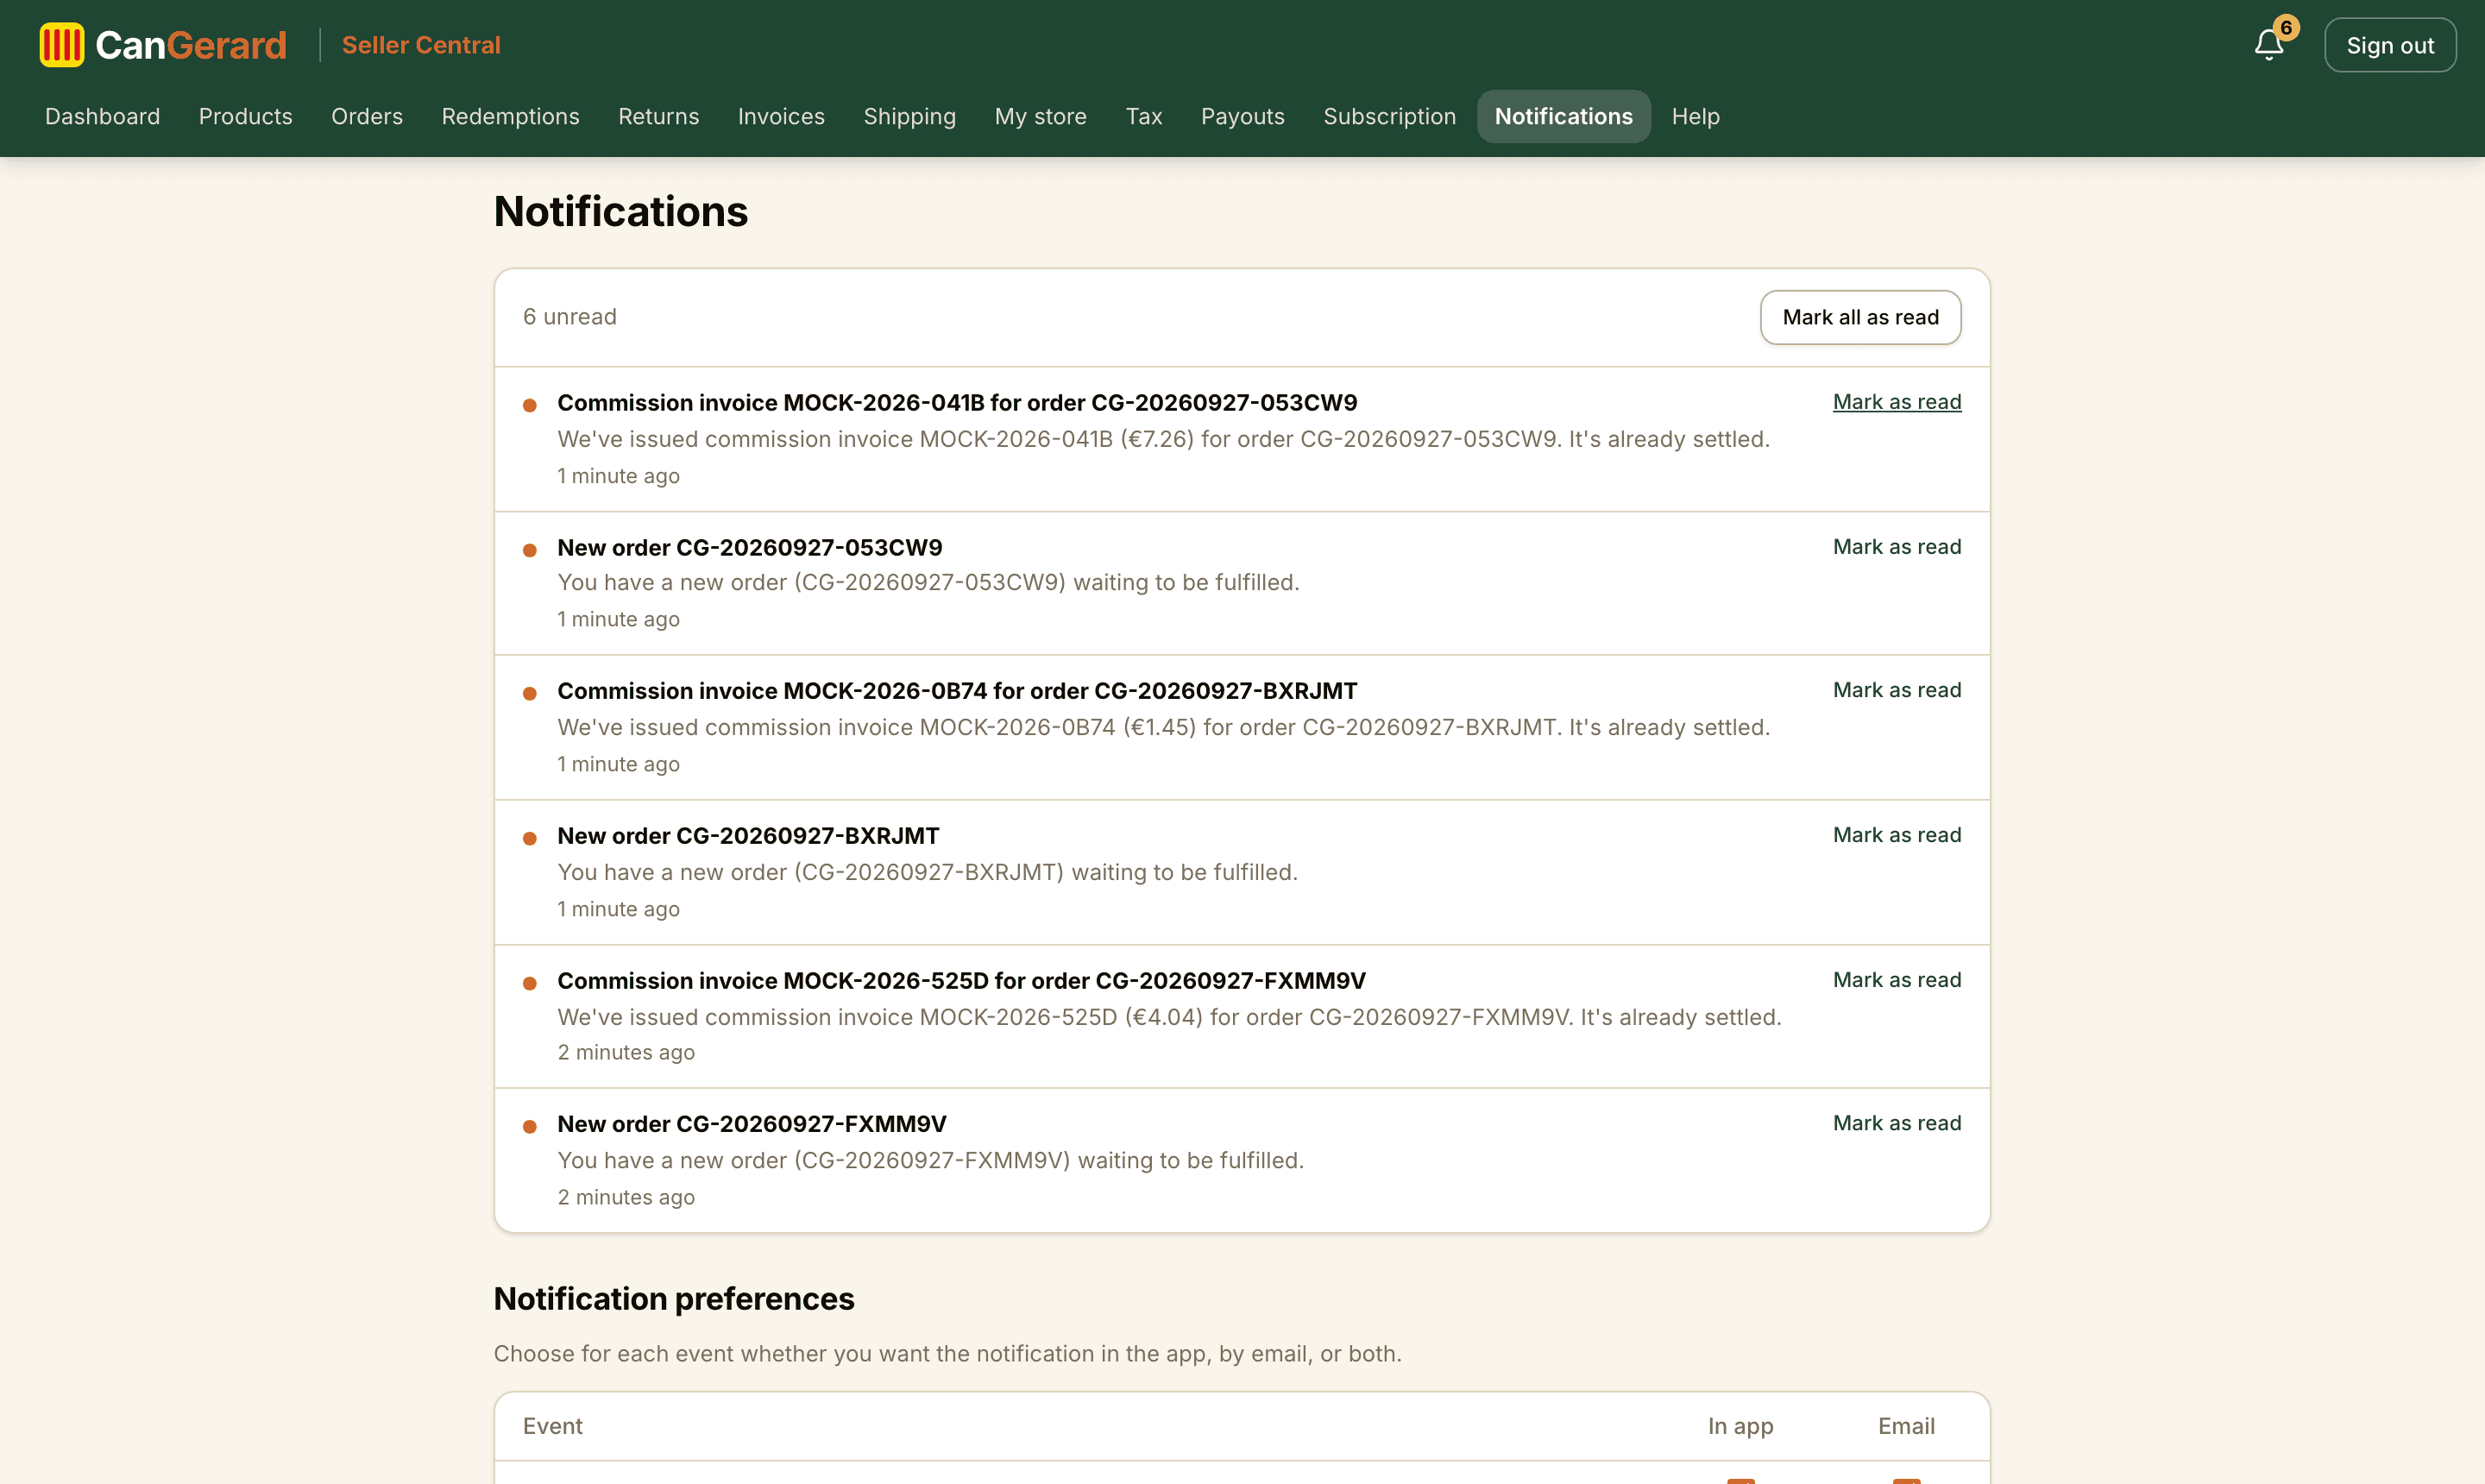Screen dimensions: 2485x1484
Task: Click Mark all as read button
Action: point(1860,317)
